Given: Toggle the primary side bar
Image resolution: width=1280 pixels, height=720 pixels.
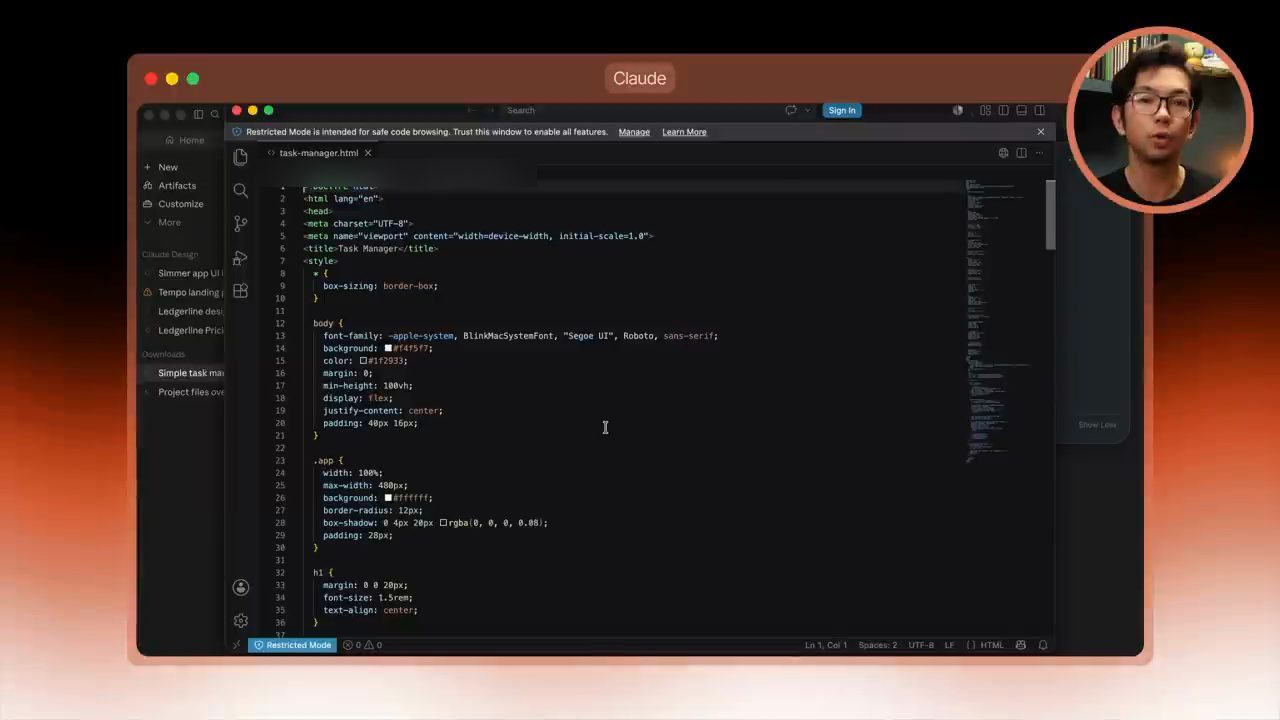Looking at the screenshot, I should (x=1003, y=110).
